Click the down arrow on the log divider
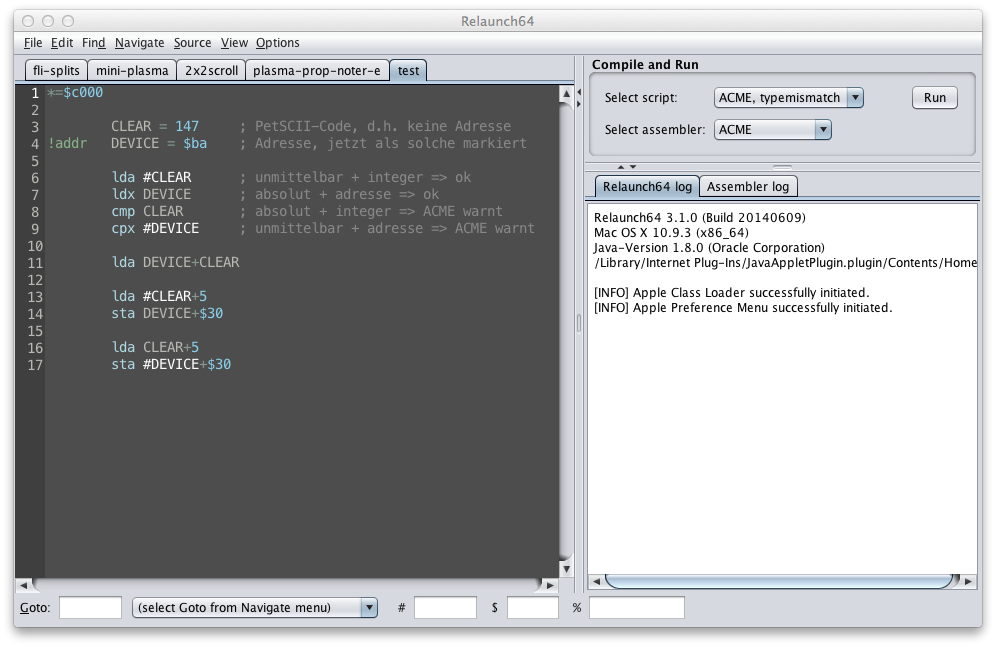 632,167
